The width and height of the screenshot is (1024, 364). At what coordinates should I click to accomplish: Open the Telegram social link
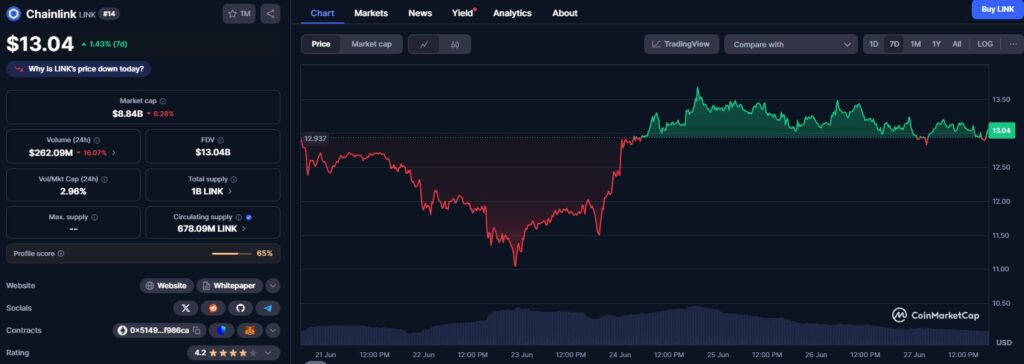(x=268, y=308)
